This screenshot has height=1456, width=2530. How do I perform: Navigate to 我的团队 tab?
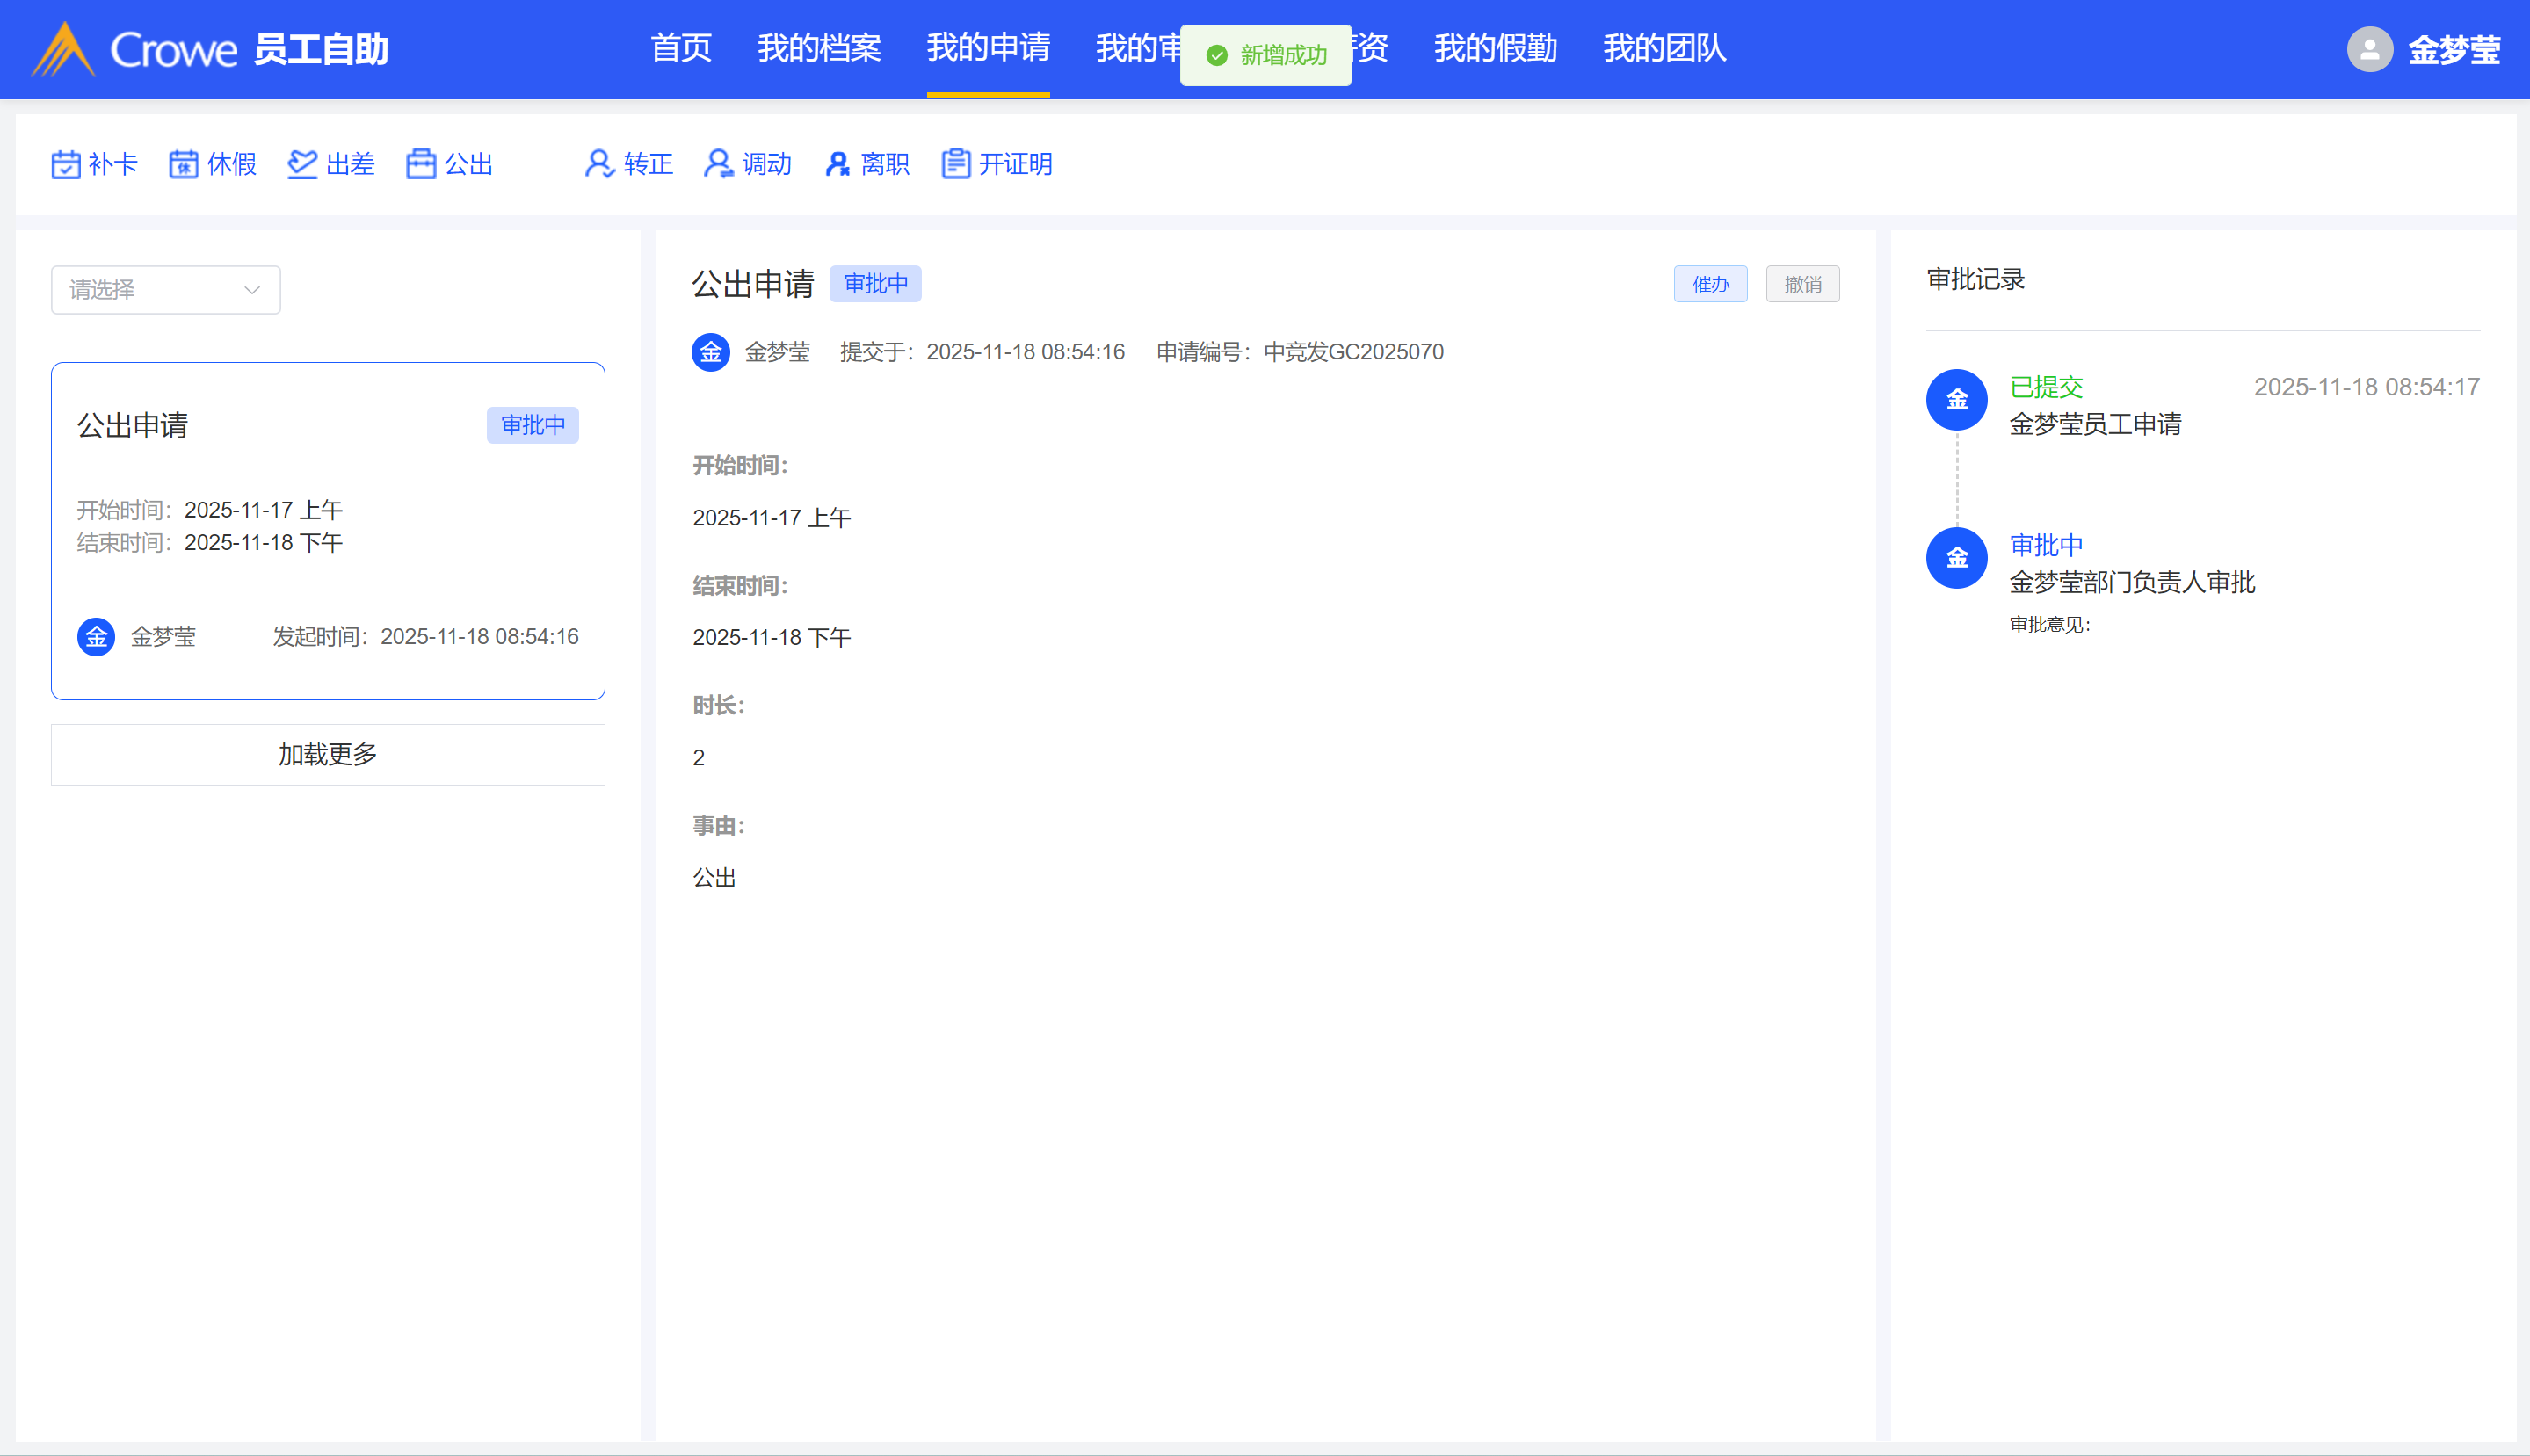click(1664, 48)
